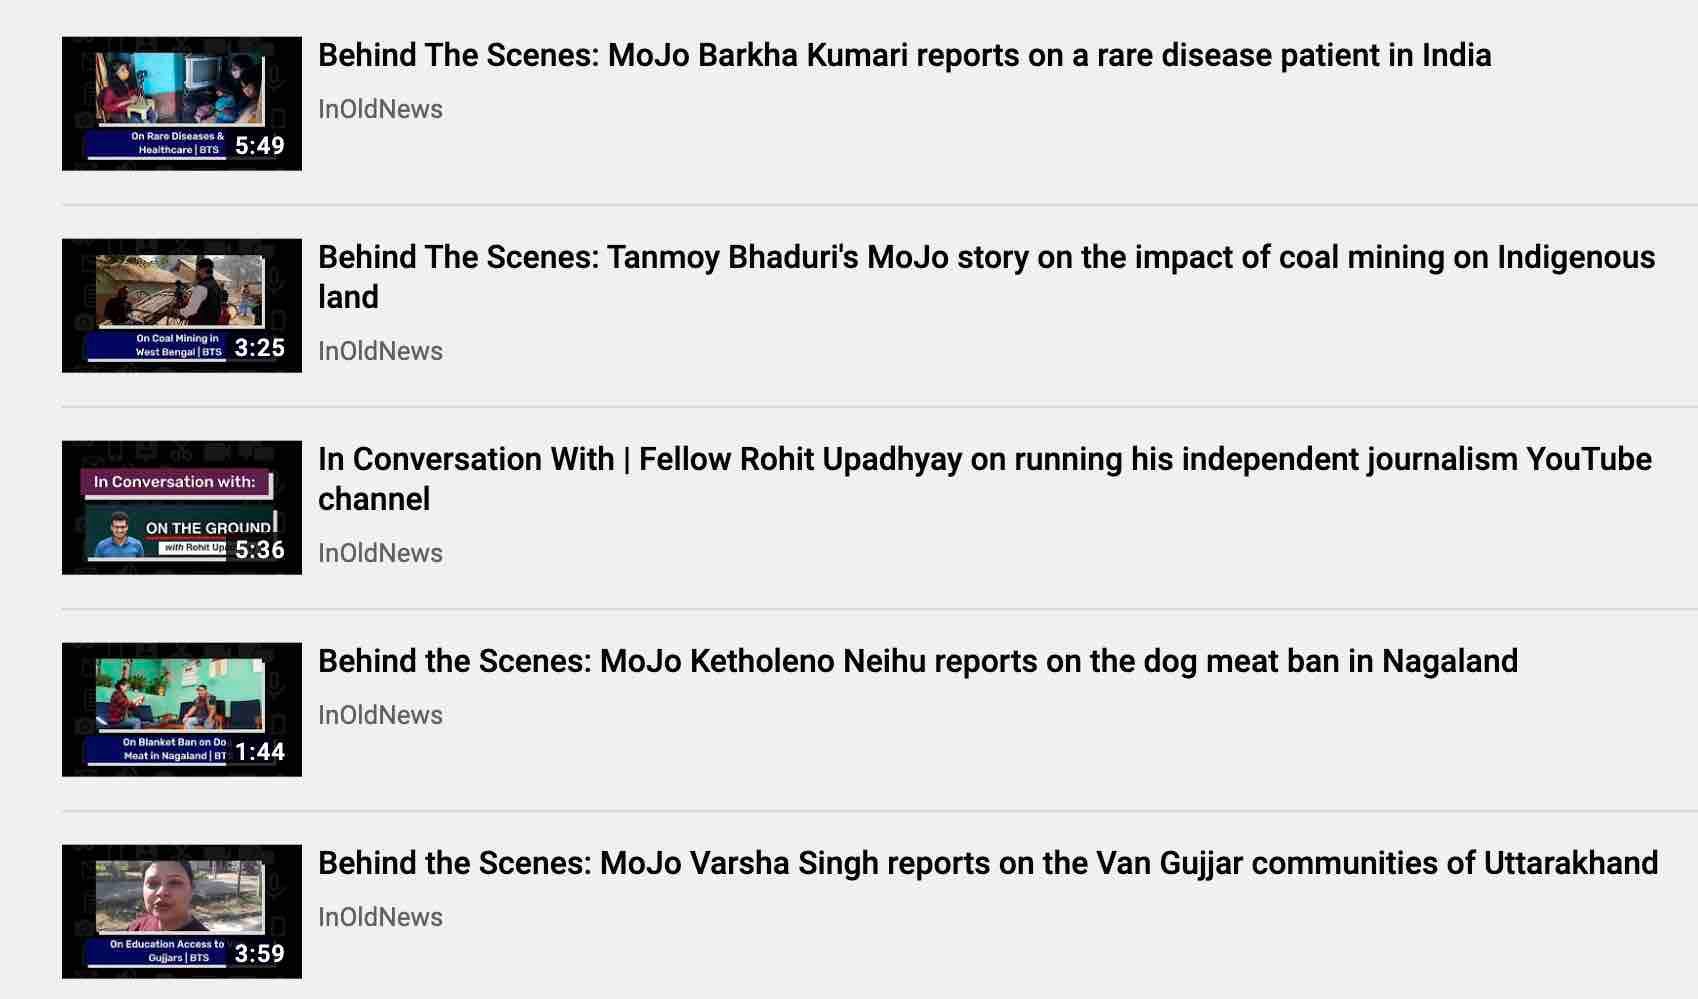Visit InOldNews channel under the rare disease video

point(380,109)
